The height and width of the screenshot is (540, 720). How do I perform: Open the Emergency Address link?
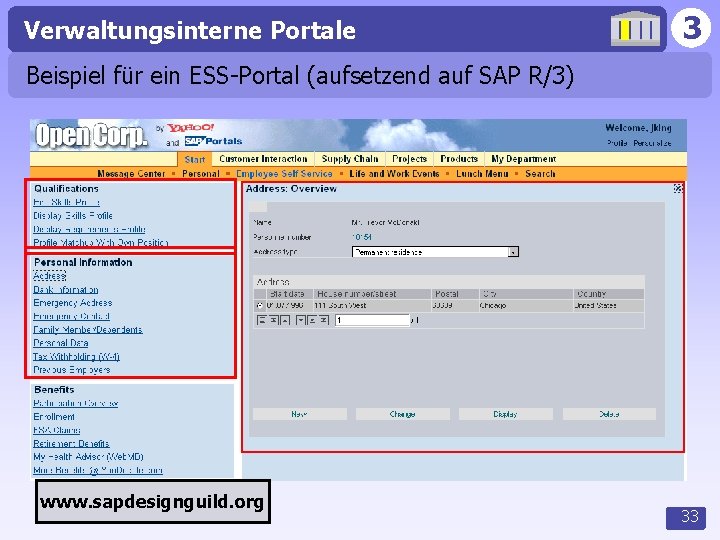point(73,303)
